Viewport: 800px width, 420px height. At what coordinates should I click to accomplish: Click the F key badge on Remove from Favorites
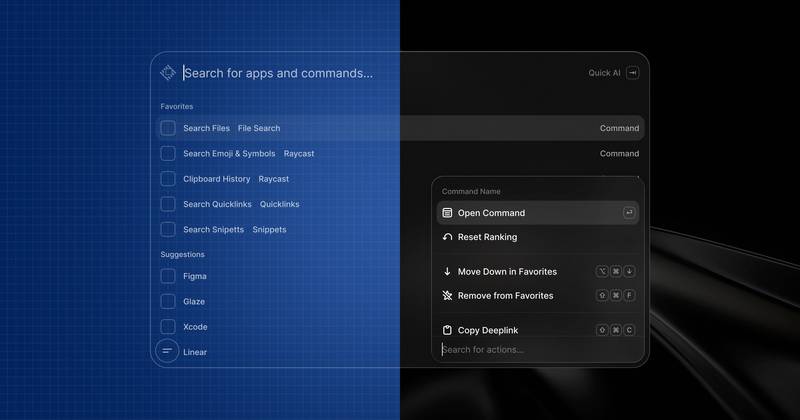[x=629, y=295]
